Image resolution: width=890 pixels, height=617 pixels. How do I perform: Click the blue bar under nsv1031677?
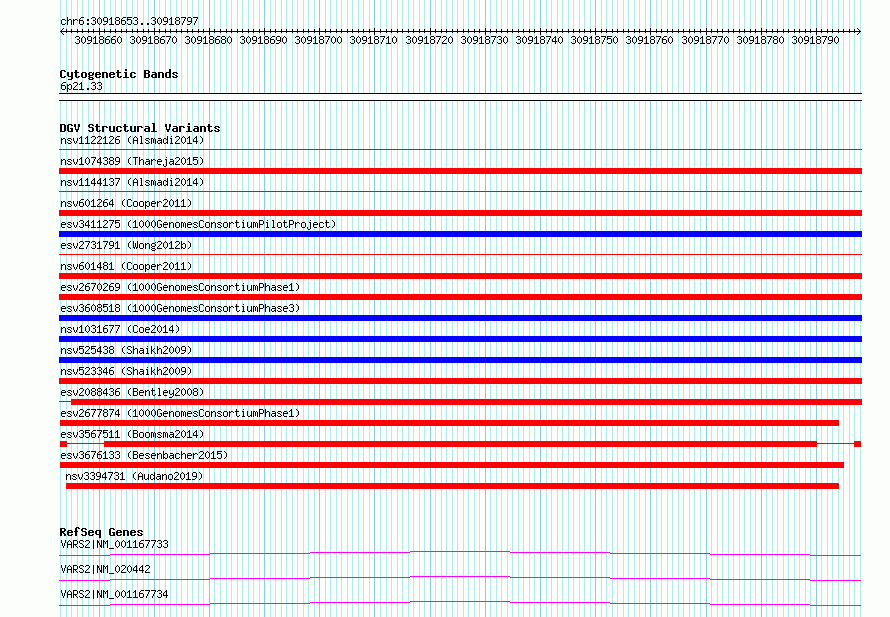coord(460,339)
